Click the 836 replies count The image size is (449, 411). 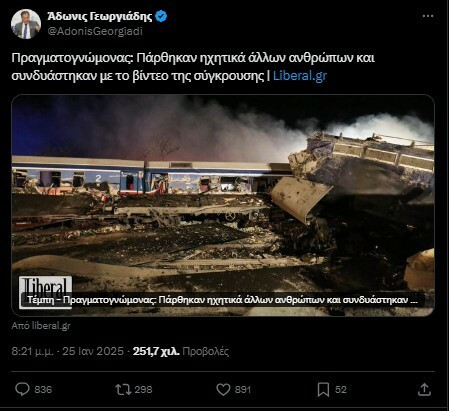click(43, 389)
